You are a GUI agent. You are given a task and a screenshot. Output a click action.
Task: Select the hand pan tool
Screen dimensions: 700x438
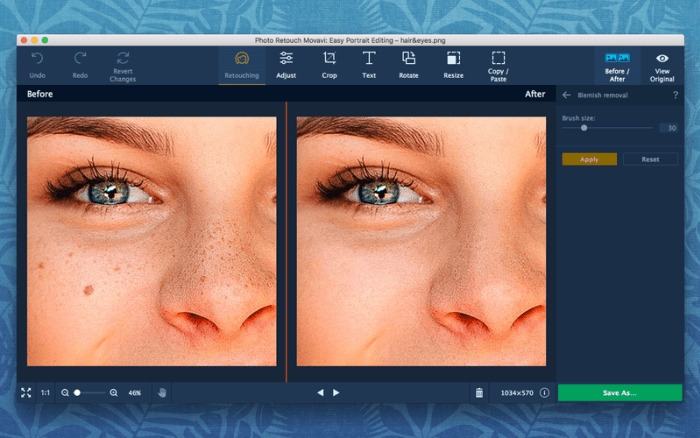[162, 393]
